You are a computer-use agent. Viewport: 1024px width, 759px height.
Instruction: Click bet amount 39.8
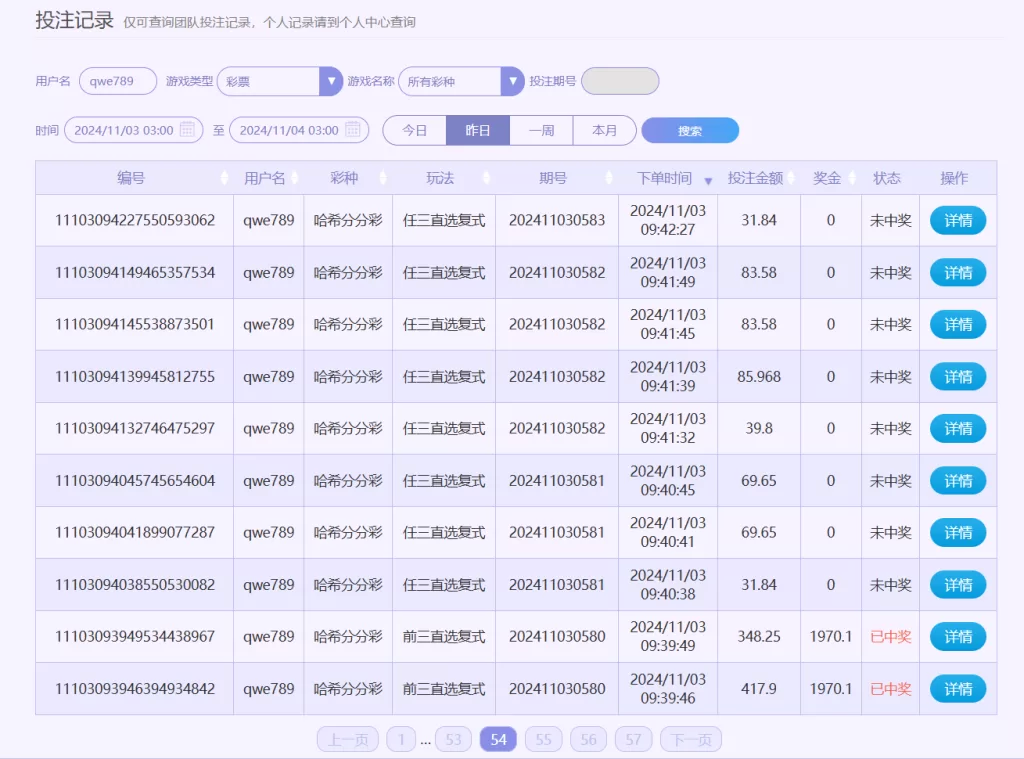(759, 428)
